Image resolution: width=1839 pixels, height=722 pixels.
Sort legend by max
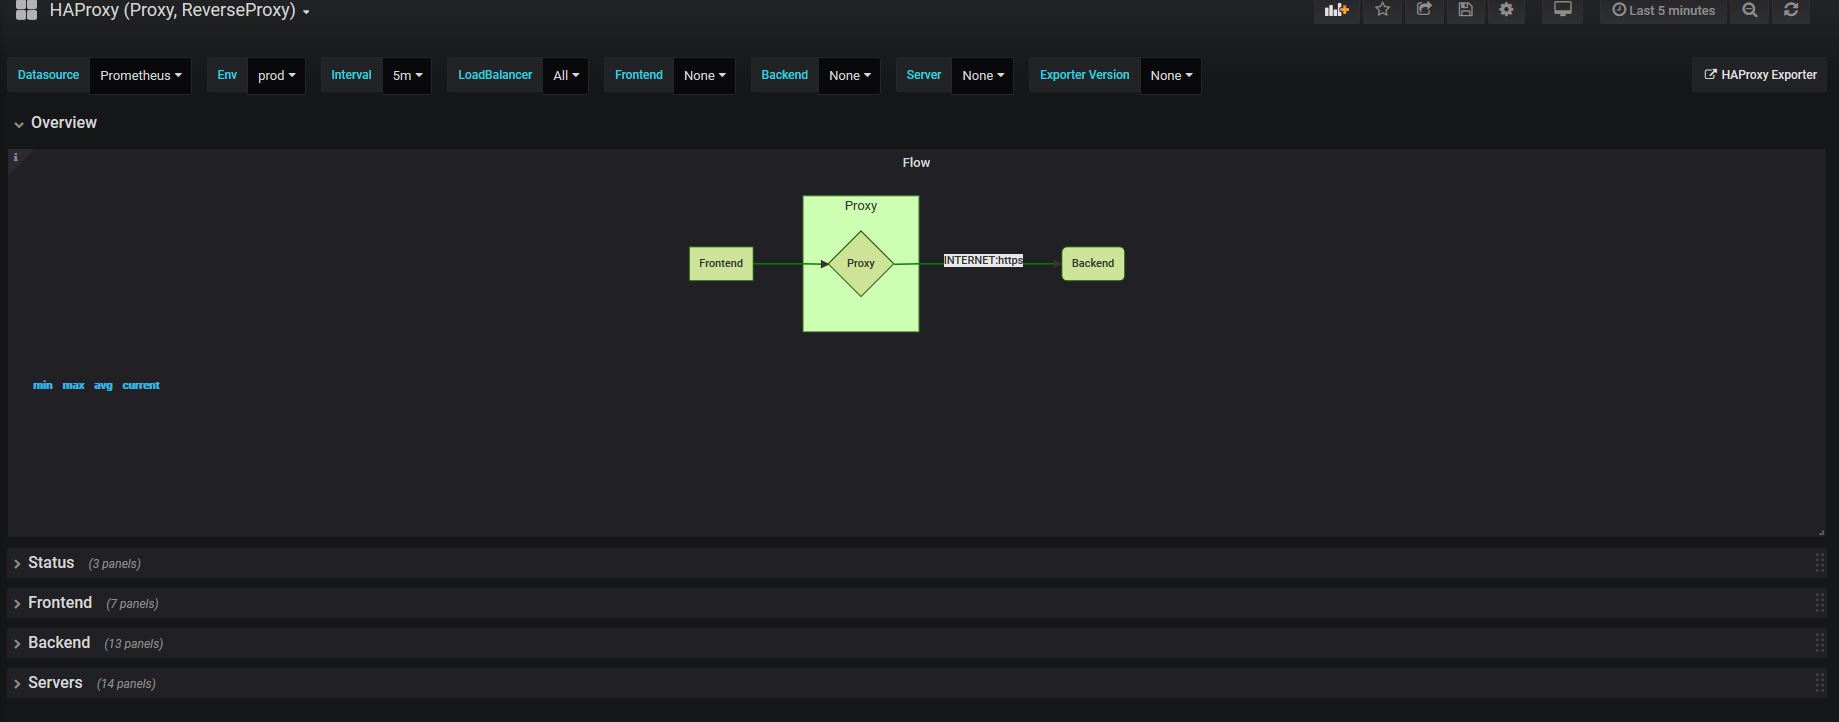[x=73, y=385]
